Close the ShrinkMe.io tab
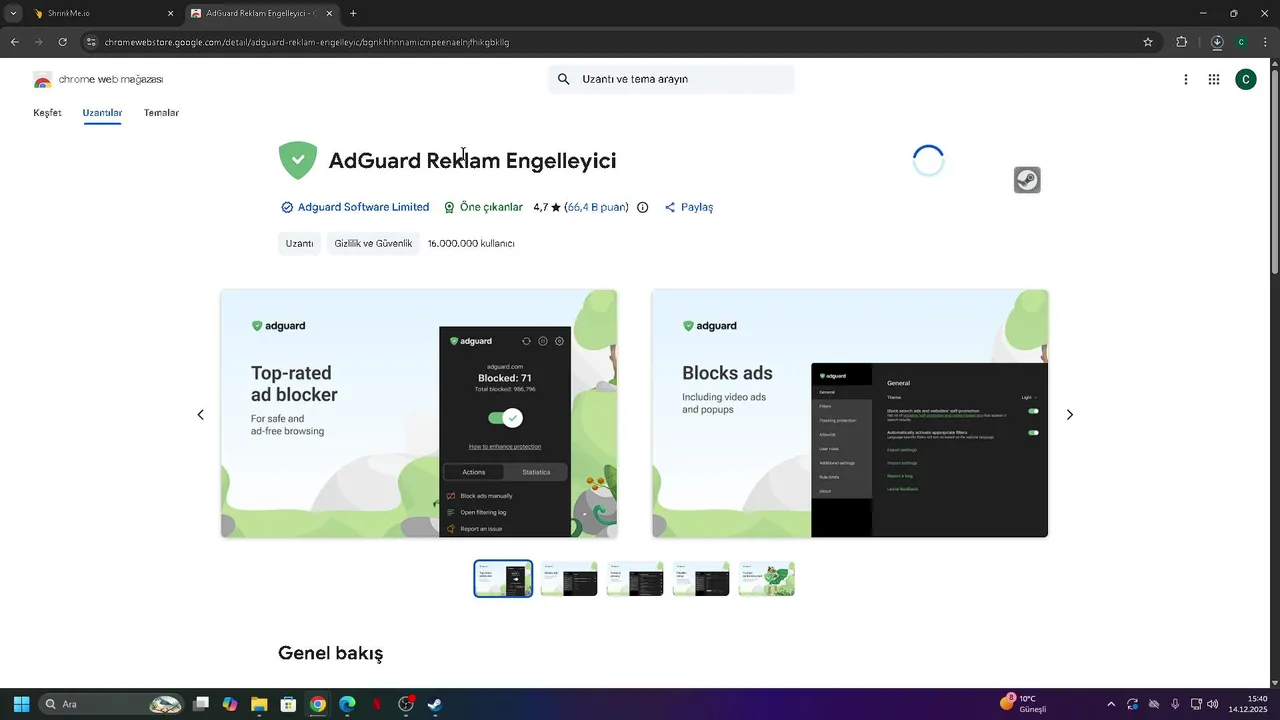The width and height of the screenshot is (1280, 720). (170, 13)
